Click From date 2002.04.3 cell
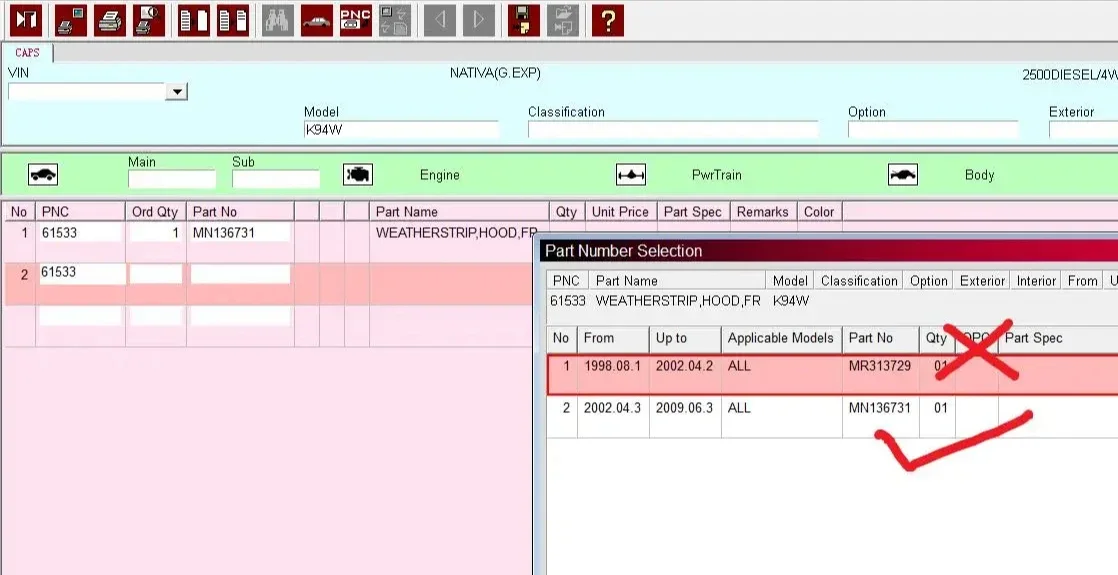The height and width of the screenshot is (575, 1118). click(613, 408)
